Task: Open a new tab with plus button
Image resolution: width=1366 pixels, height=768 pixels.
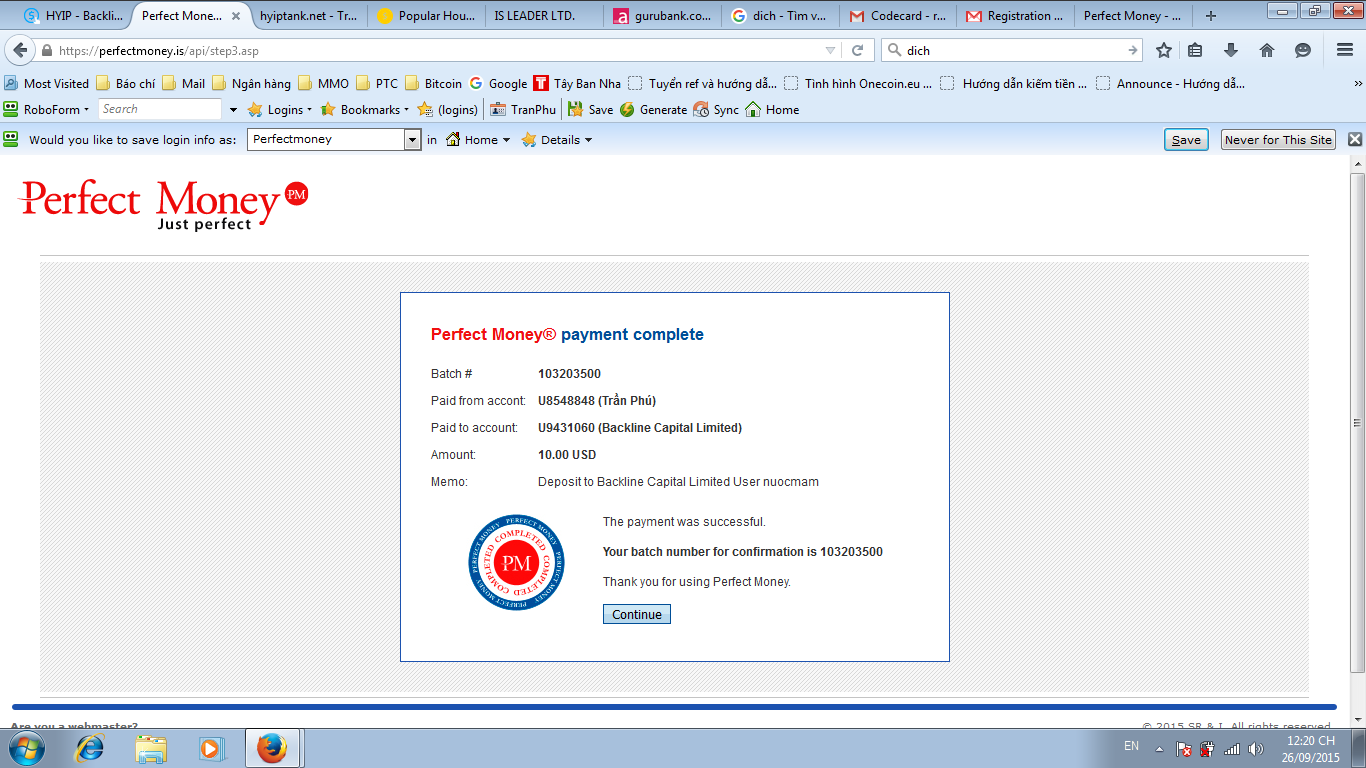Action: tap(1211, 16)
